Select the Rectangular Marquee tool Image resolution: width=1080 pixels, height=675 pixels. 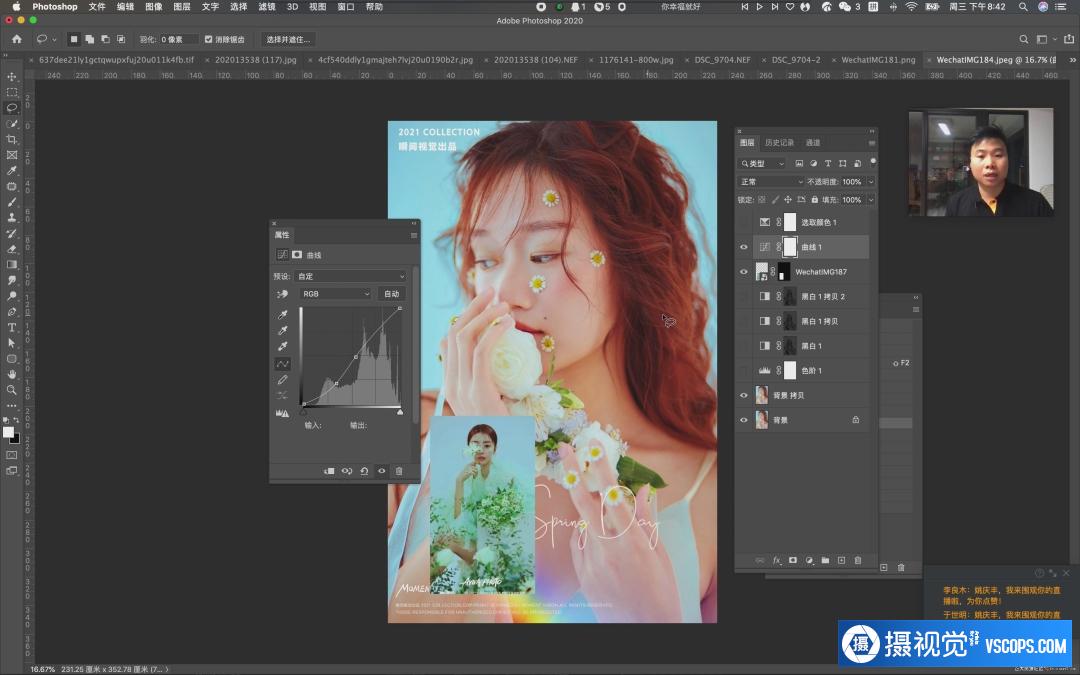point(12,92)
